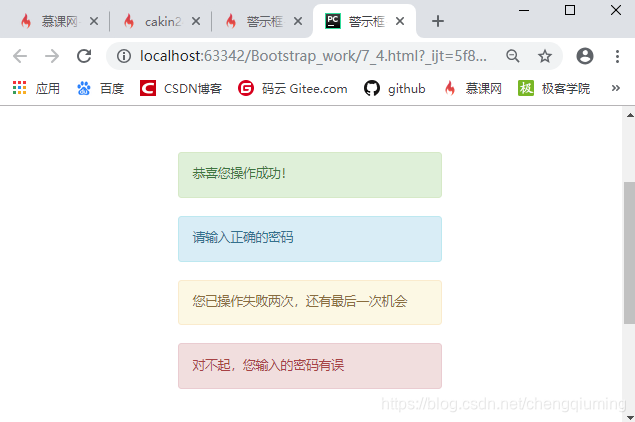Open the CSDN博客 bookmark
The width and height of the screenshot is (635, 422).
coord(181,88)
